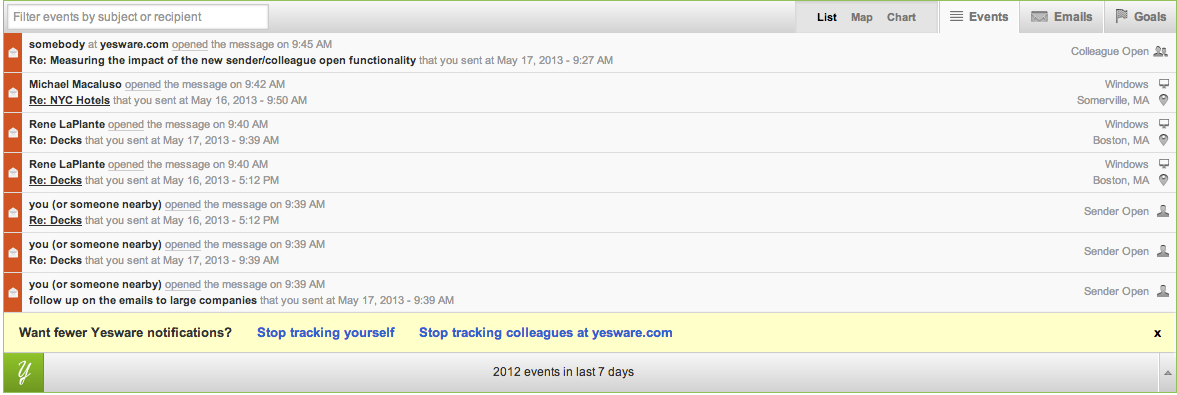The image size is (1177, 395).
Task: Click the envelope icon on the Michael Macaluso row
Action: (x=13, y=92)
